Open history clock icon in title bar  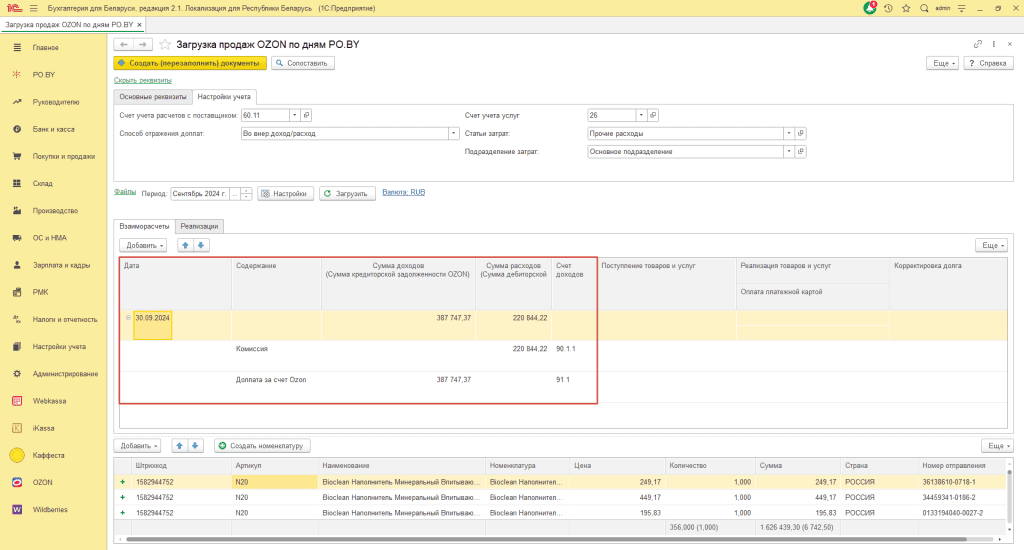(x=888, y=8)
